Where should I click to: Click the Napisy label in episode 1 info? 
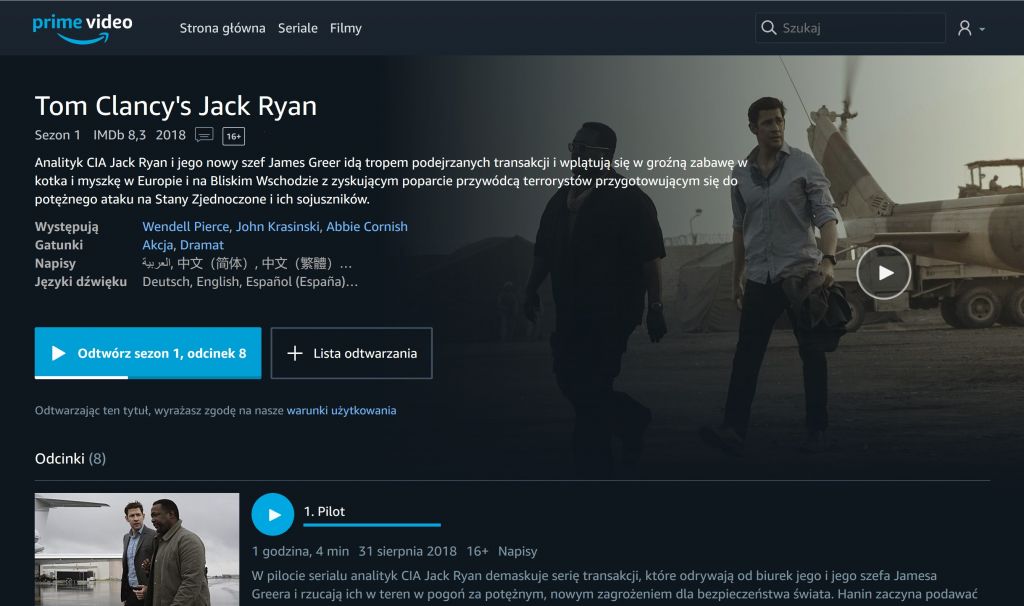[517, 551]
